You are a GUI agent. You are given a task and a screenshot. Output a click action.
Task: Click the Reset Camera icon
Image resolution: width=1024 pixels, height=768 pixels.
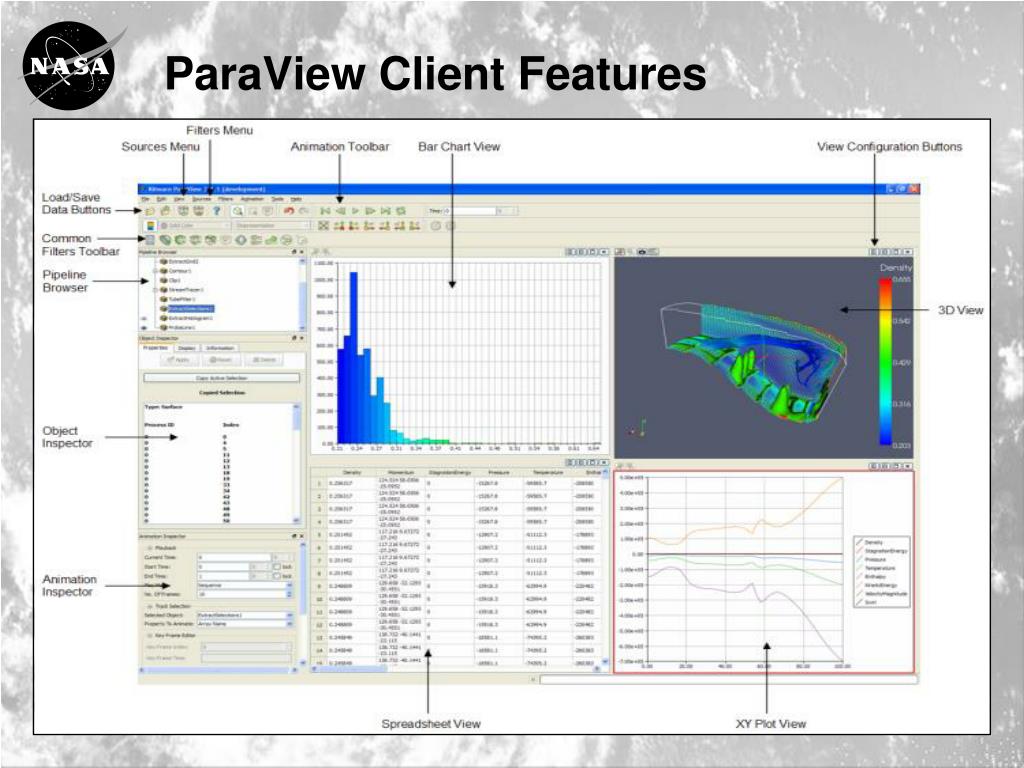tap(323, 225)
